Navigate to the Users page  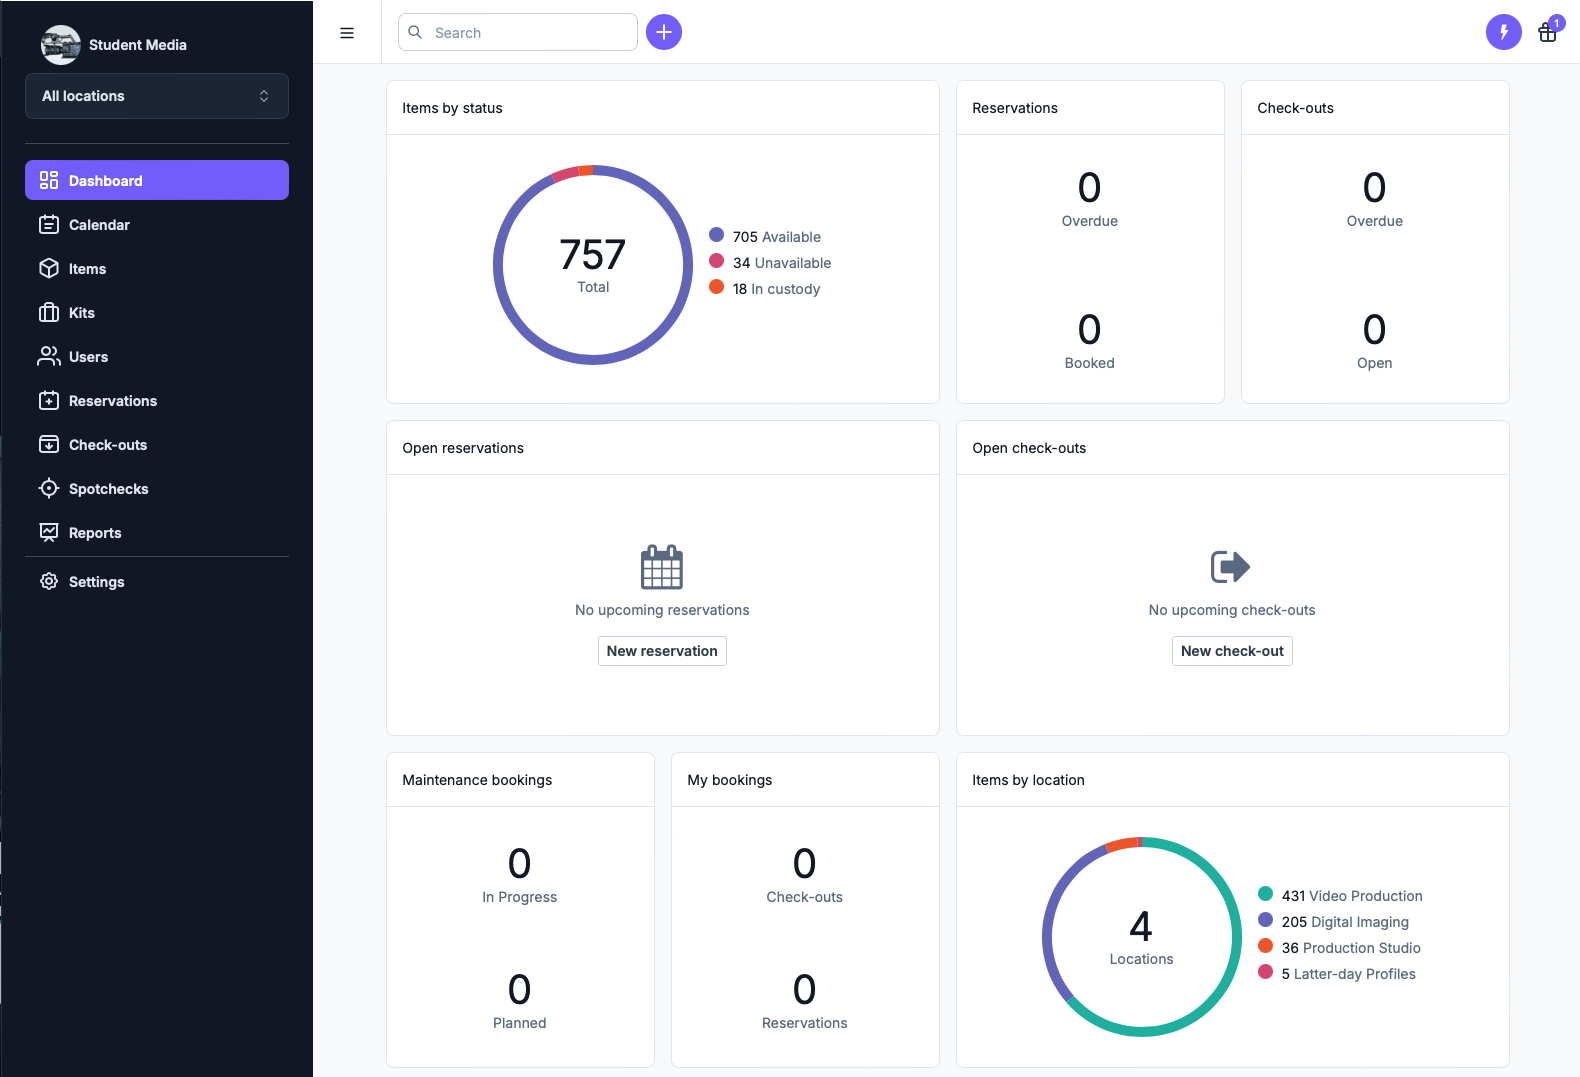click(x=88, y=357)
